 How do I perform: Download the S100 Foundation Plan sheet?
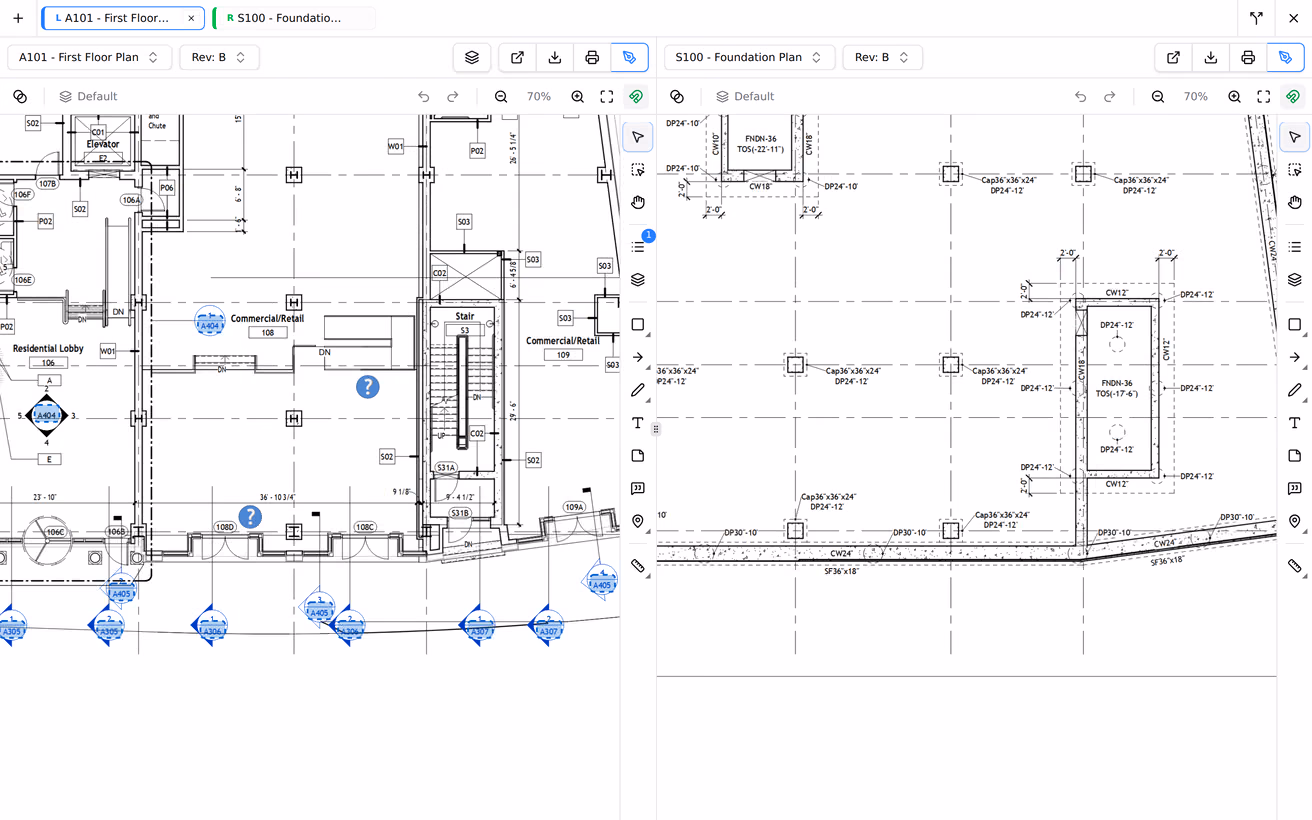pyautogui.click(x=1211, y=57)
